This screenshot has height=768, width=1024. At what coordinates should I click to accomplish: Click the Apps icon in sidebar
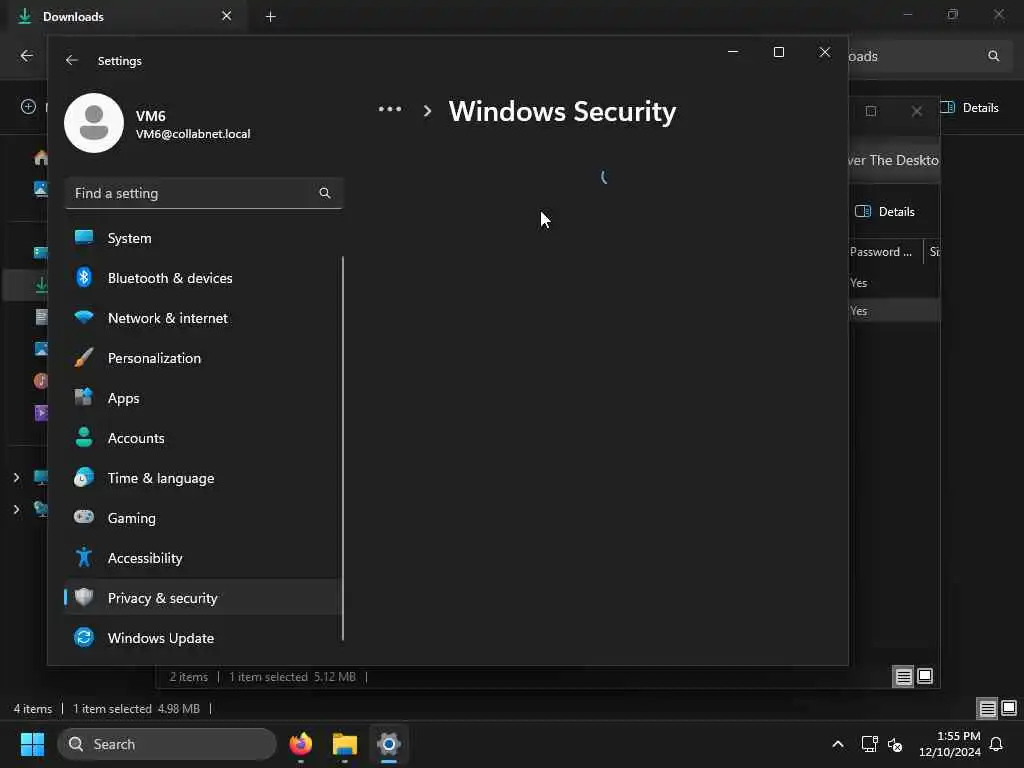click(84, 397)
